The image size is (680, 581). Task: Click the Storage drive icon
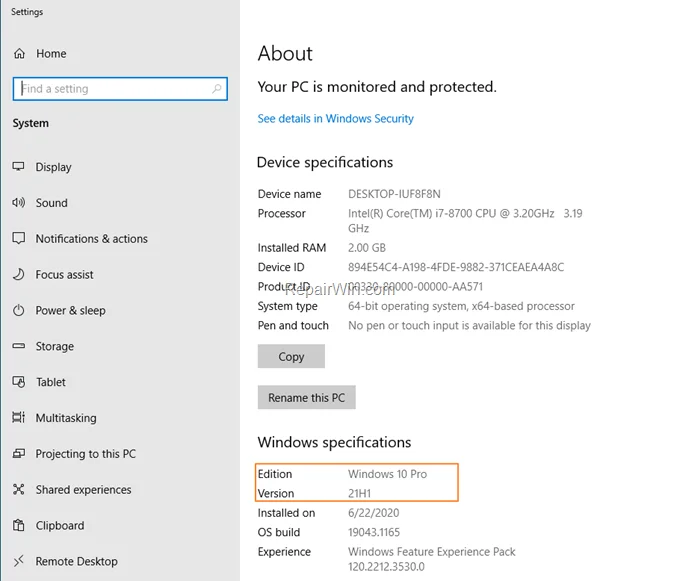coord(19,346)
